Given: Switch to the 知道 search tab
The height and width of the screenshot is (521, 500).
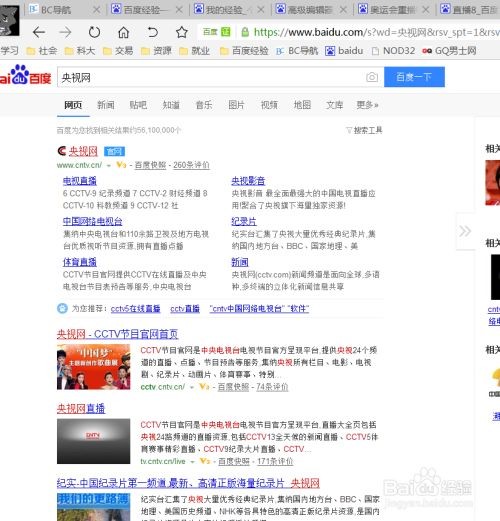Looking at the screenshot, I should [171, 105].
